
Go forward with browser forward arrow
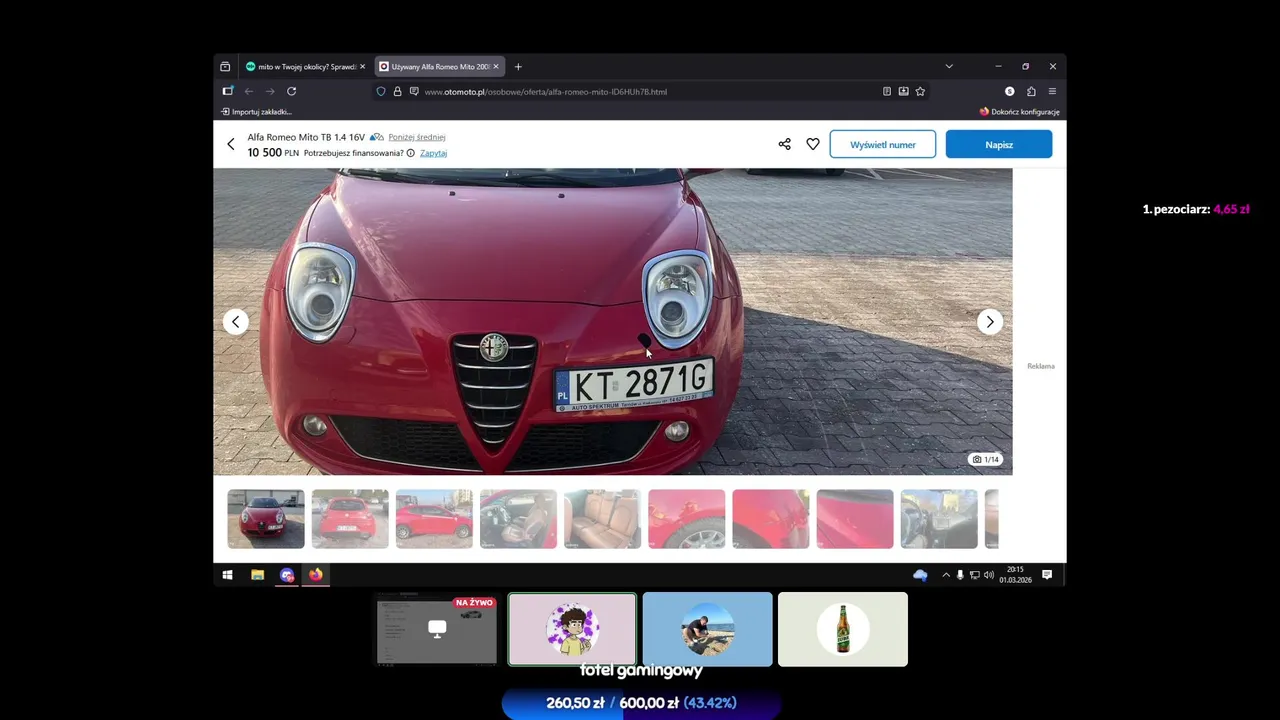[x=270, y=91]
